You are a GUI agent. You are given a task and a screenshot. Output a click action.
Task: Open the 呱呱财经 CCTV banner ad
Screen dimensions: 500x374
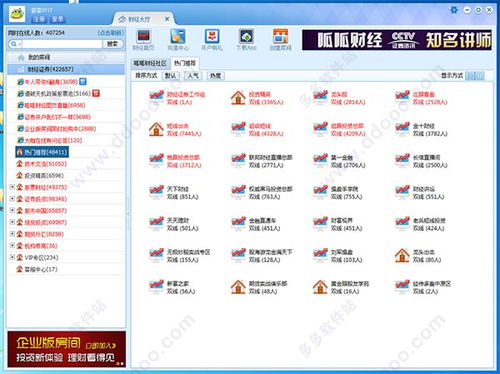[x=397, y=40]
